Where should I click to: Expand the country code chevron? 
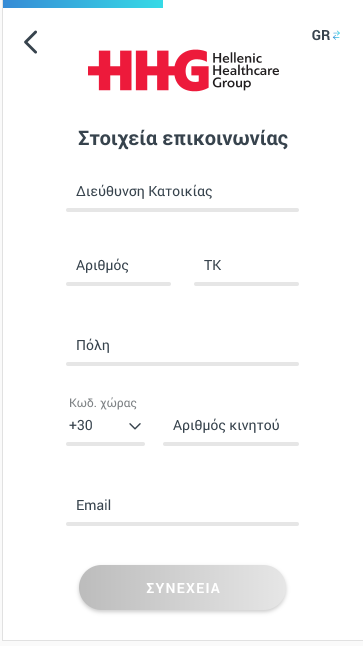point(135,426)
